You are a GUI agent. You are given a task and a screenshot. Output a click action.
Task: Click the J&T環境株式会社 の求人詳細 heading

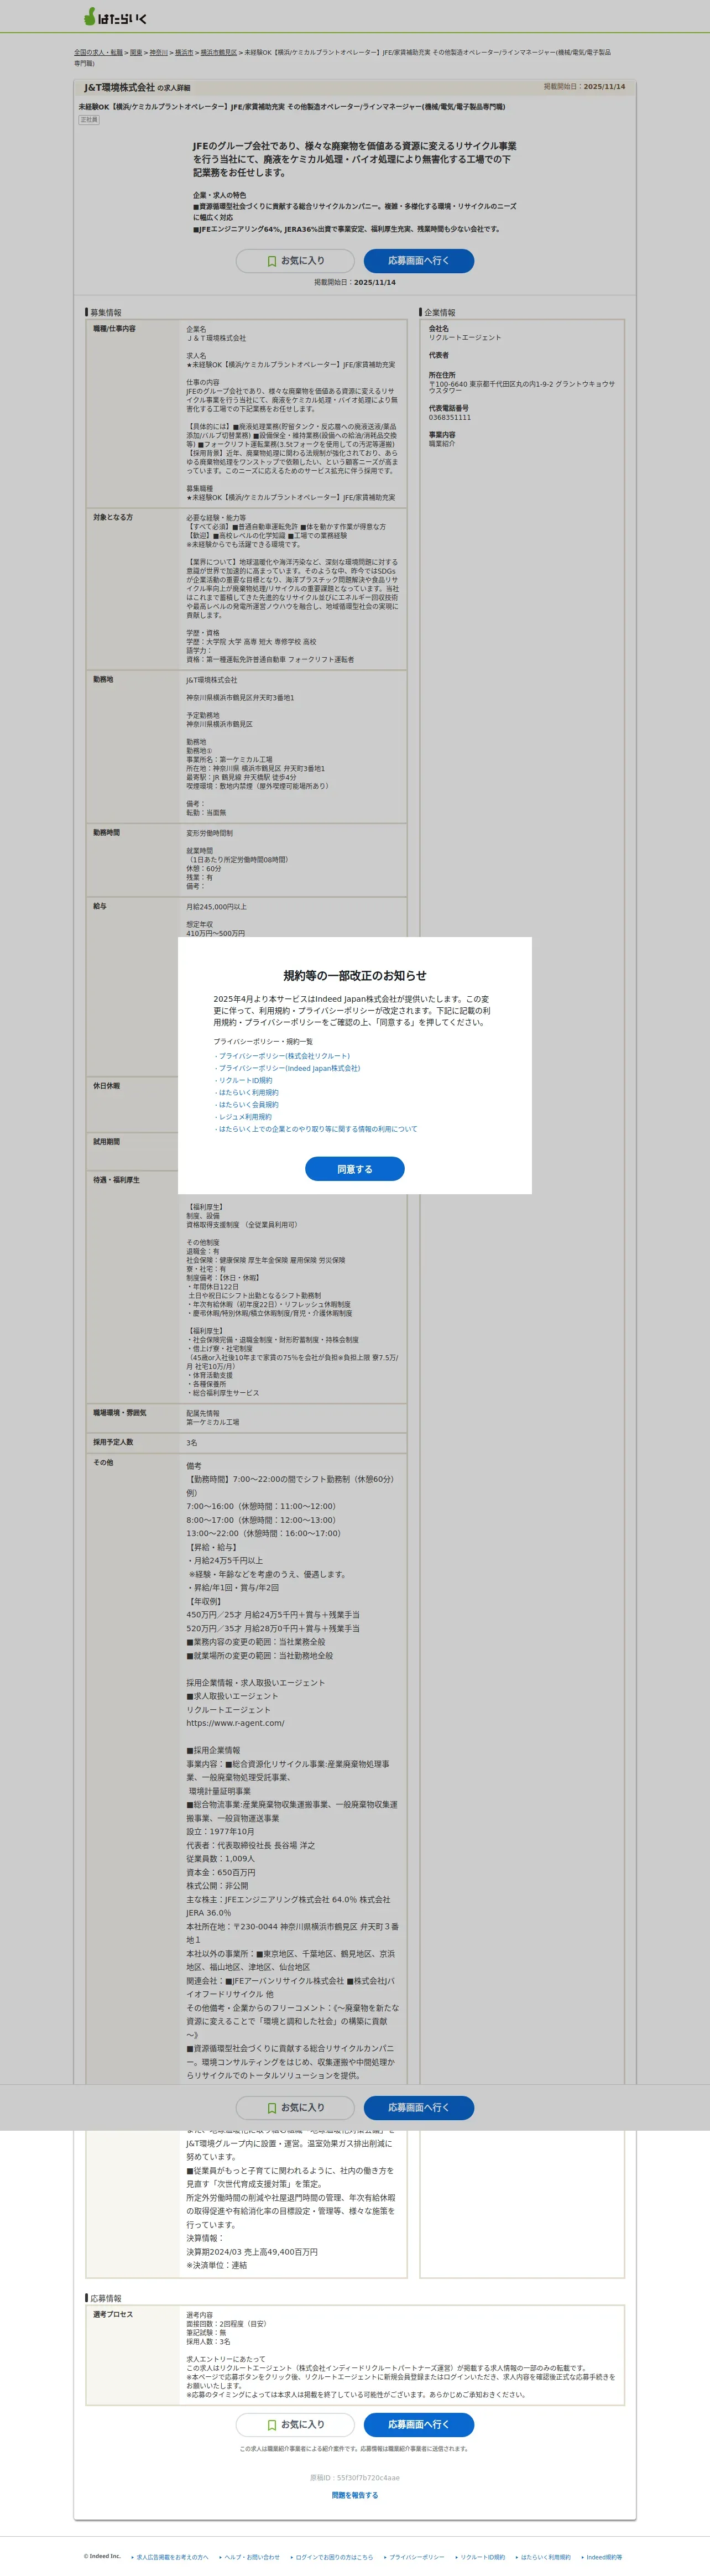[137, 88]
